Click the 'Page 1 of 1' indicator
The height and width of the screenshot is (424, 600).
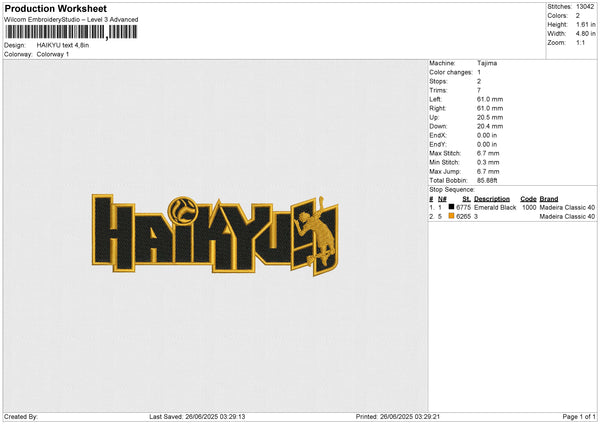pos(579,417)
